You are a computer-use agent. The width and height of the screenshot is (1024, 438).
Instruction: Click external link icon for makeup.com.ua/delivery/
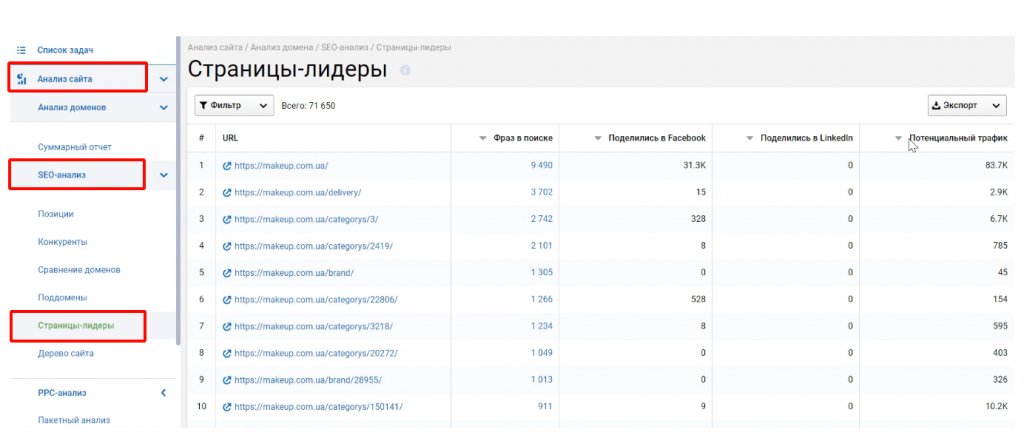tap(227, 193)
